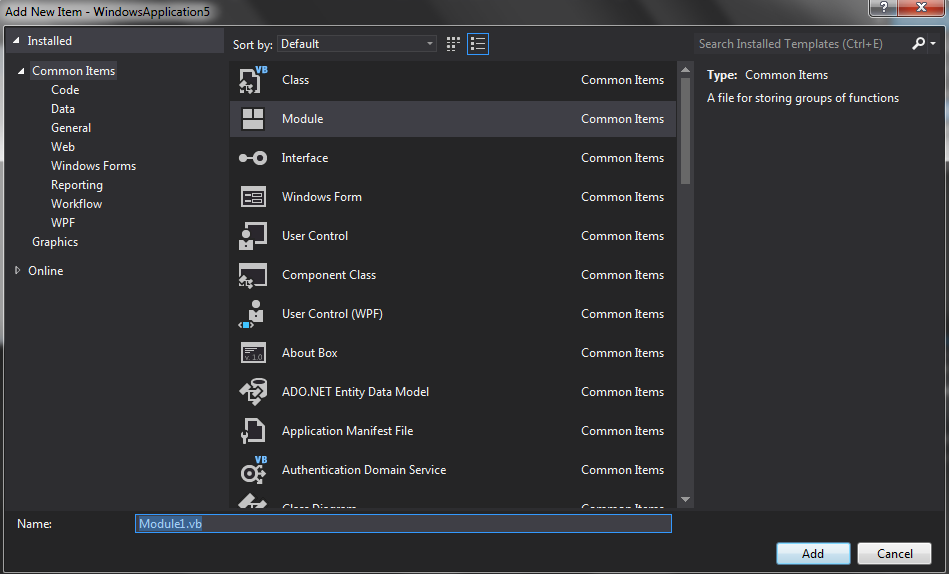Click the About Box template icon

tap(252, 353)
